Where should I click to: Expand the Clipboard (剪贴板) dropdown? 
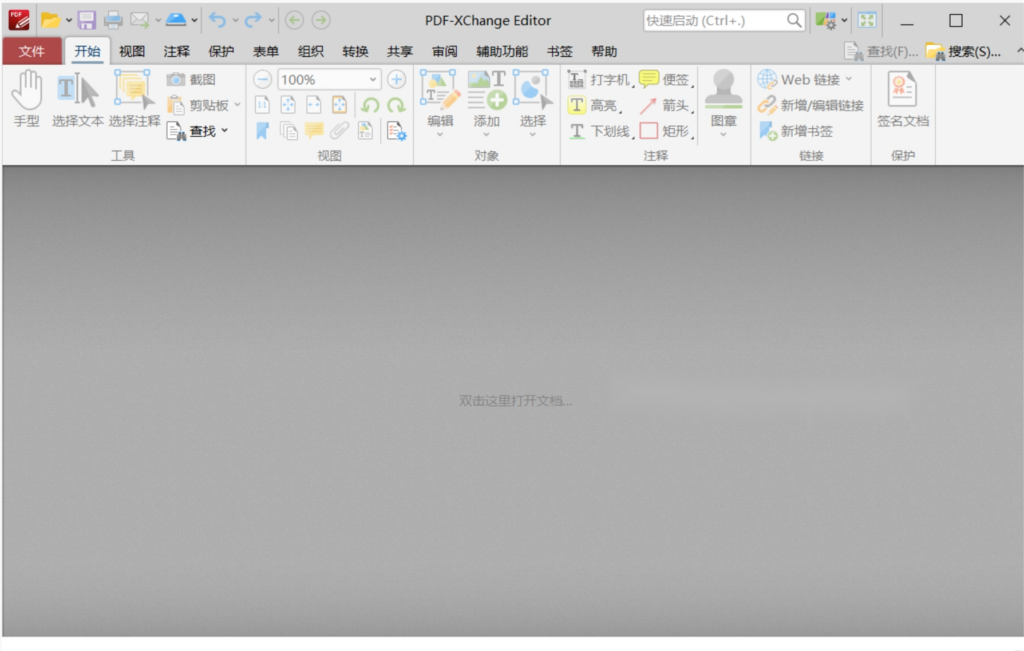pyautogui.click(x=237, y=105)
